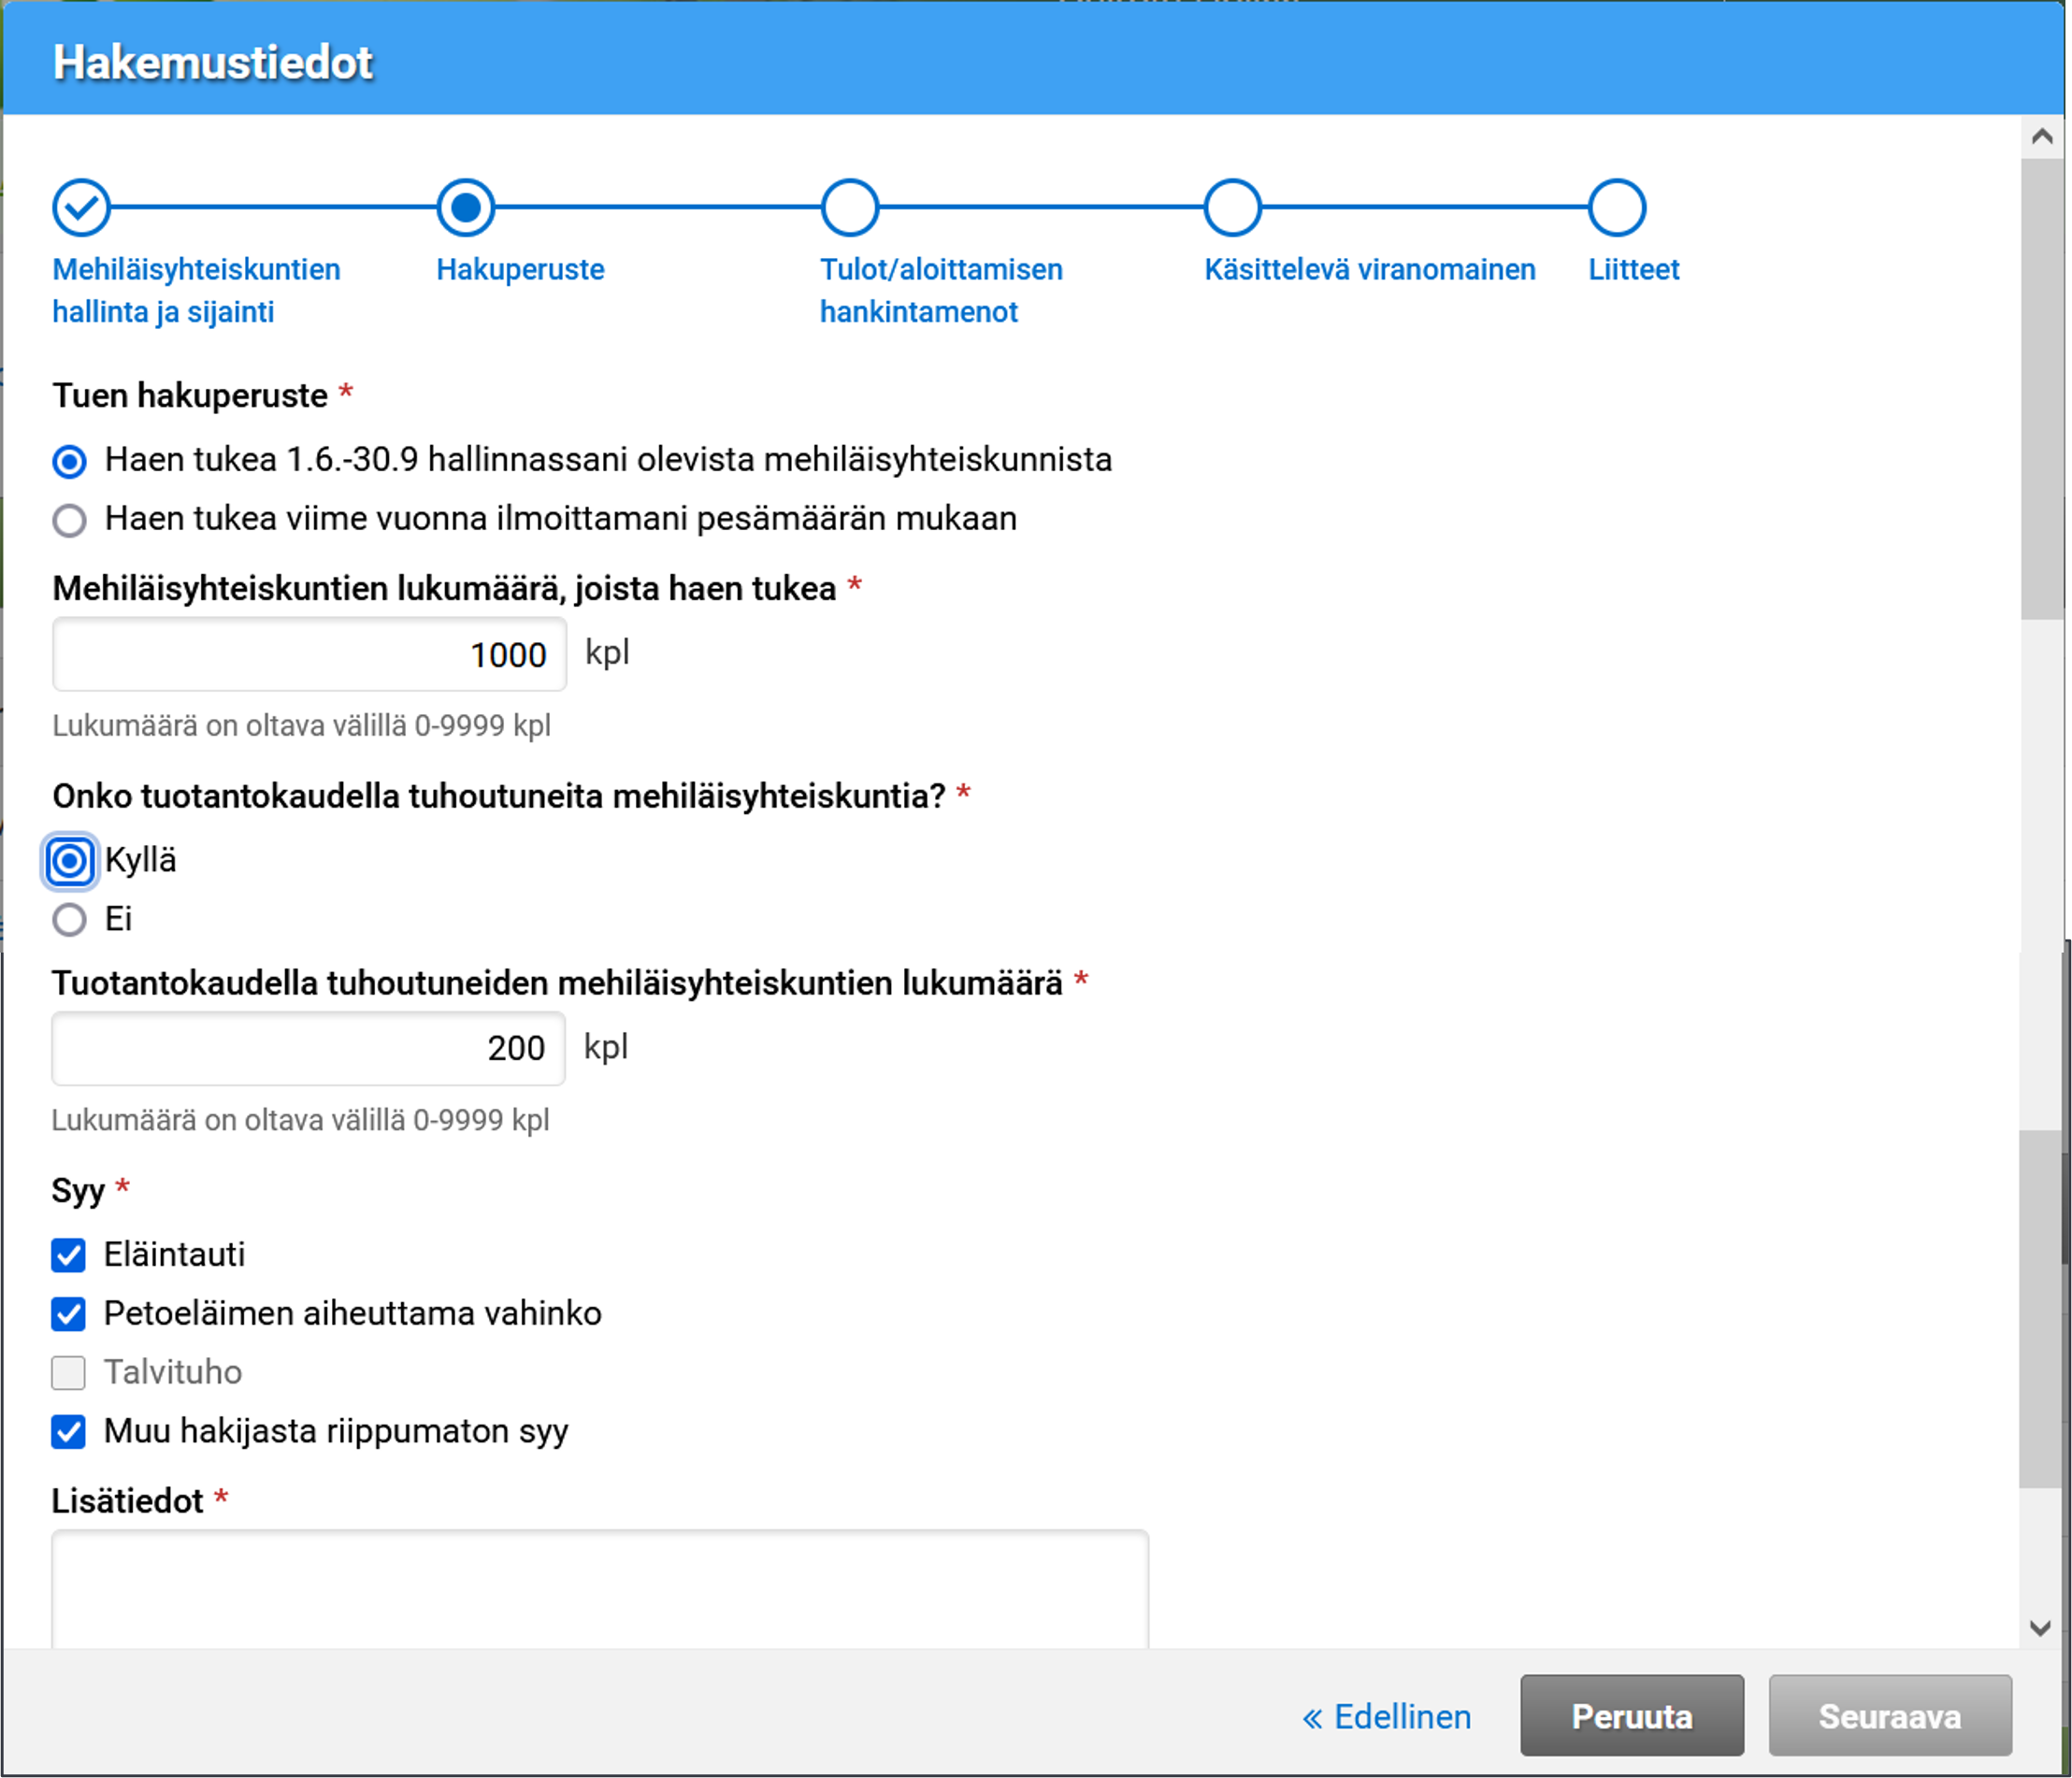Click the active Hakuperuste step circle
Viewport: 2072px width, 1778px height.
466,208
